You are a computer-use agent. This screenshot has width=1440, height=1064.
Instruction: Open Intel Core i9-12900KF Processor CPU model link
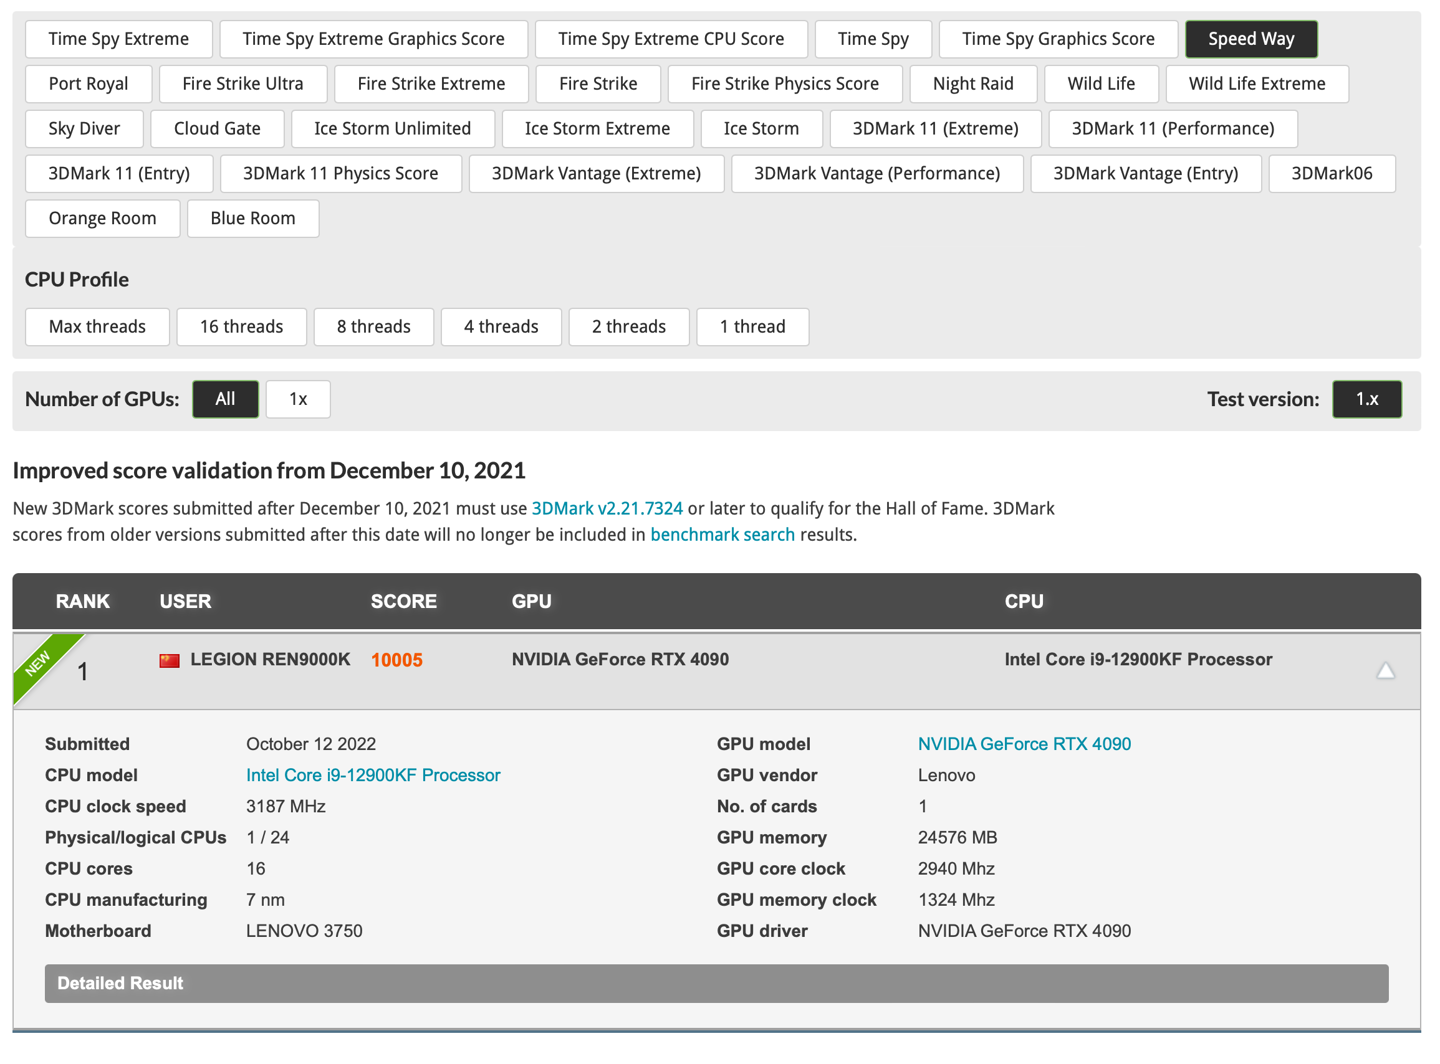373,775
